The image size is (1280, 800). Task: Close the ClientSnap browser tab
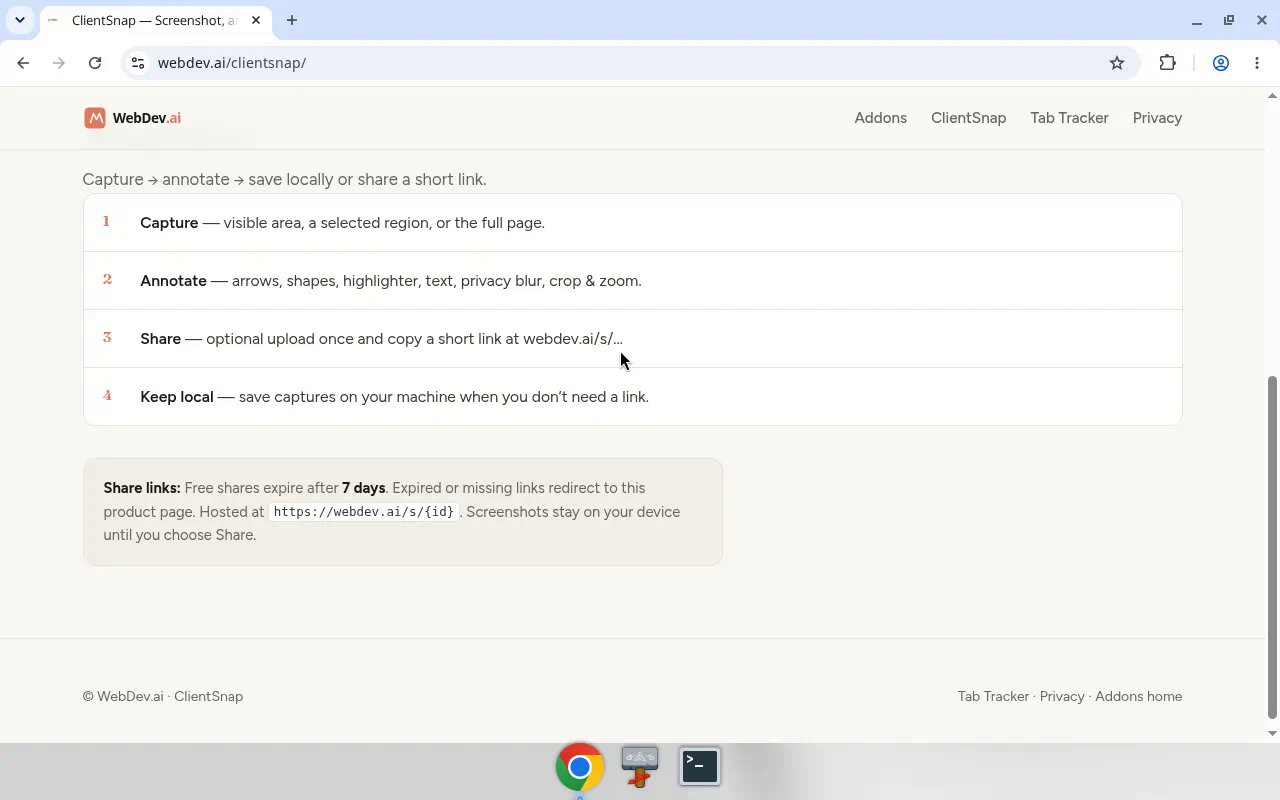pos(256,20)
